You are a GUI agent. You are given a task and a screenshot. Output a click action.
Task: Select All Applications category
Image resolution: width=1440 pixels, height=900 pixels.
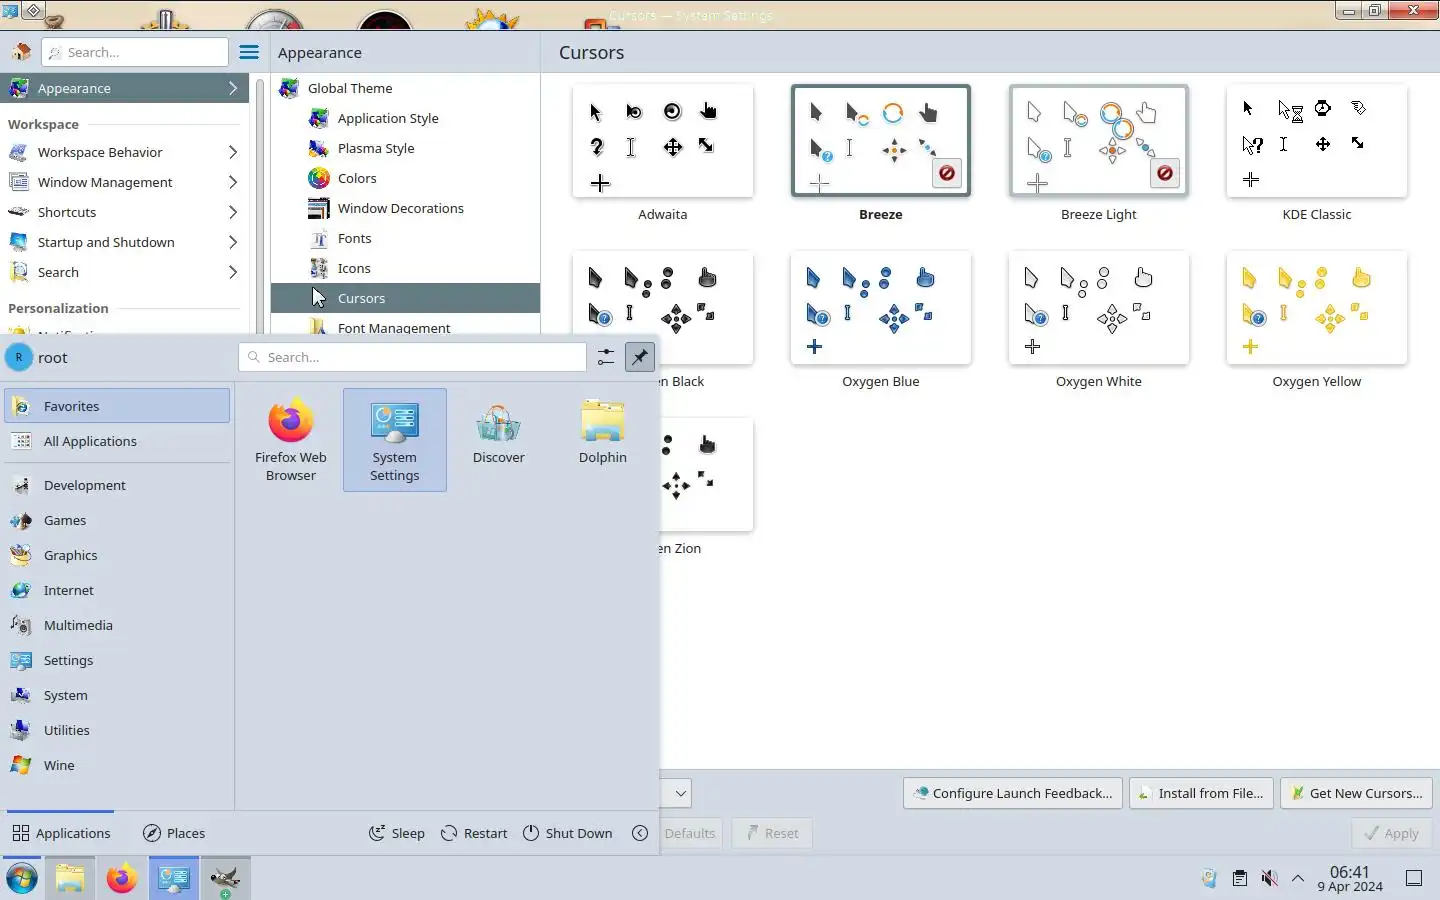pos(117,441)
